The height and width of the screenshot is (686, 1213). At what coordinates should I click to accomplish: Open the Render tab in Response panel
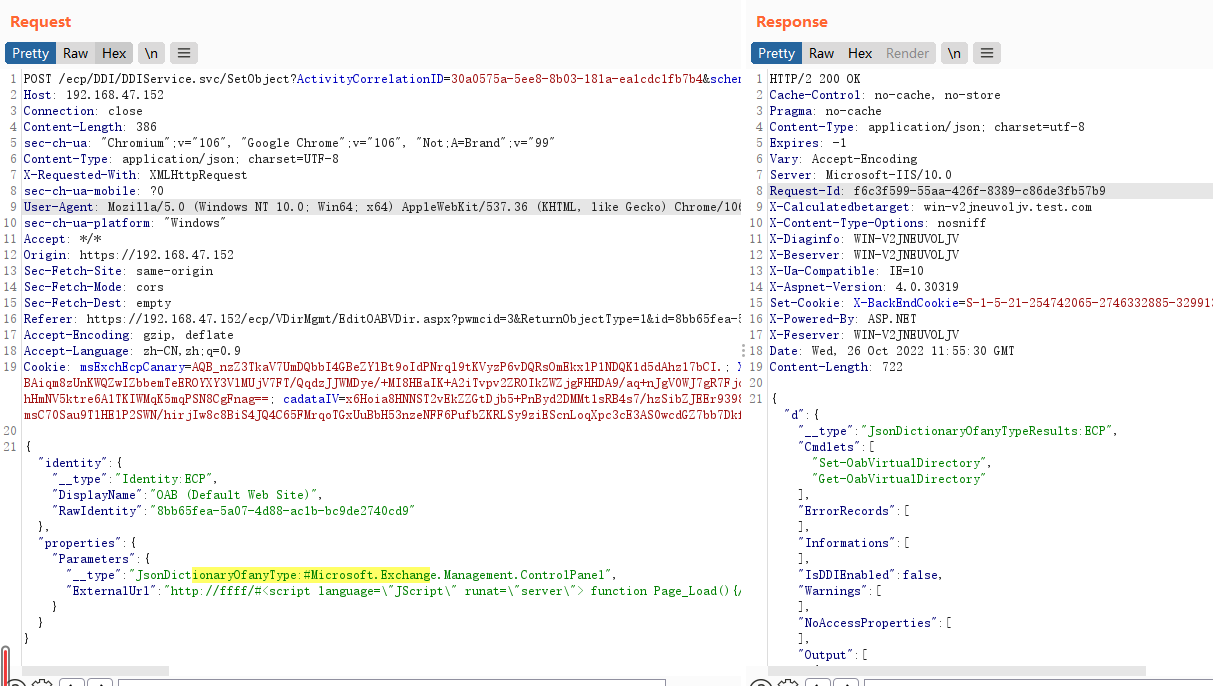pos(908,53)
